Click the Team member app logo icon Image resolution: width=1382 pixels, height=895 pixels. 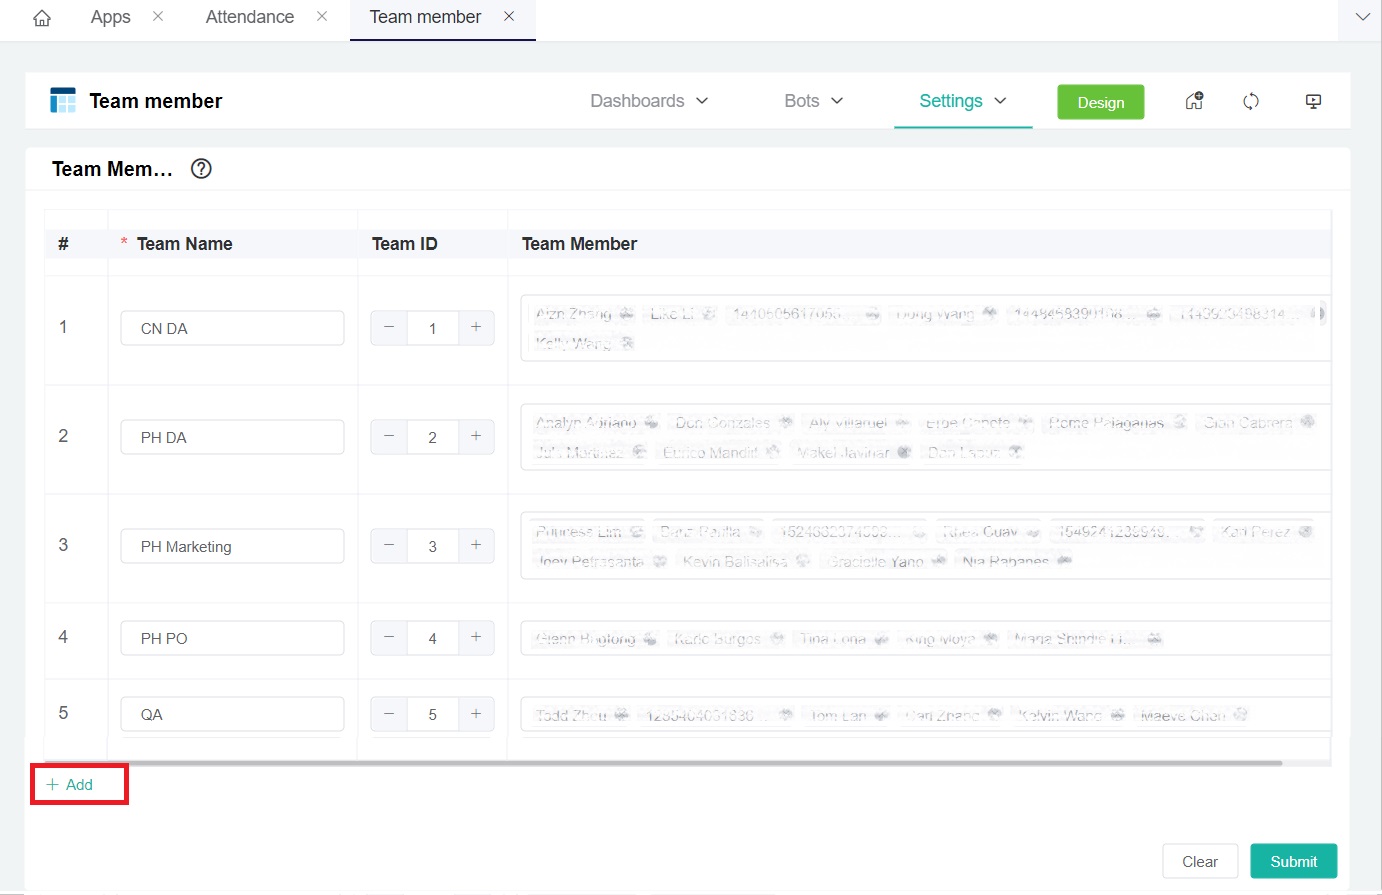[63, 101]
